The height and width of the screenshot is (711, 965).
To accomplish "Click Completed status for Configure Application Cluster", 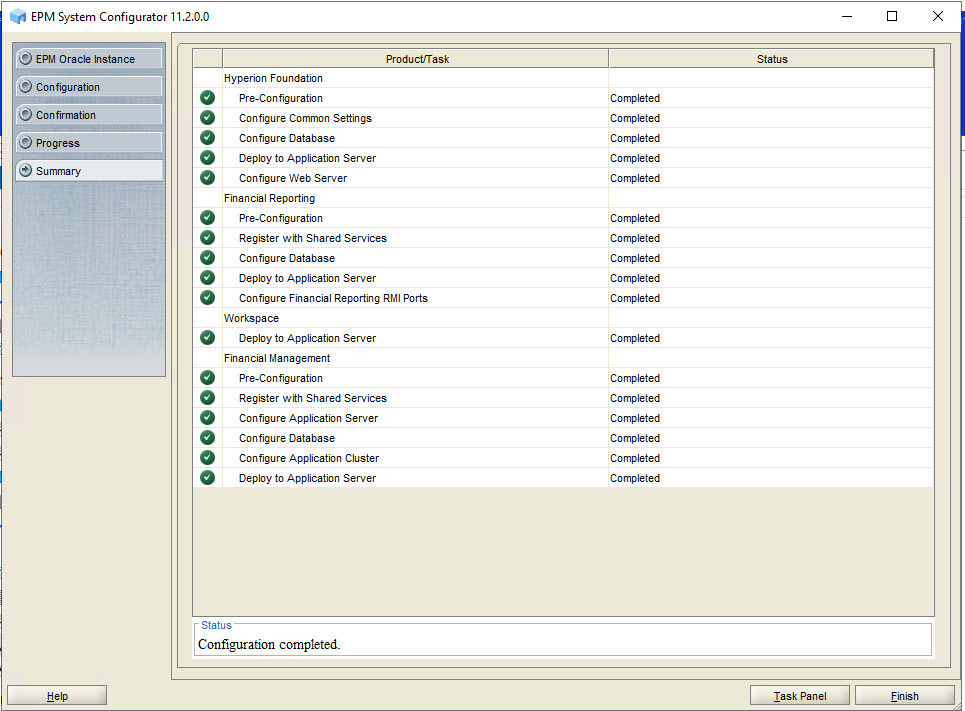I will (635, 459).
